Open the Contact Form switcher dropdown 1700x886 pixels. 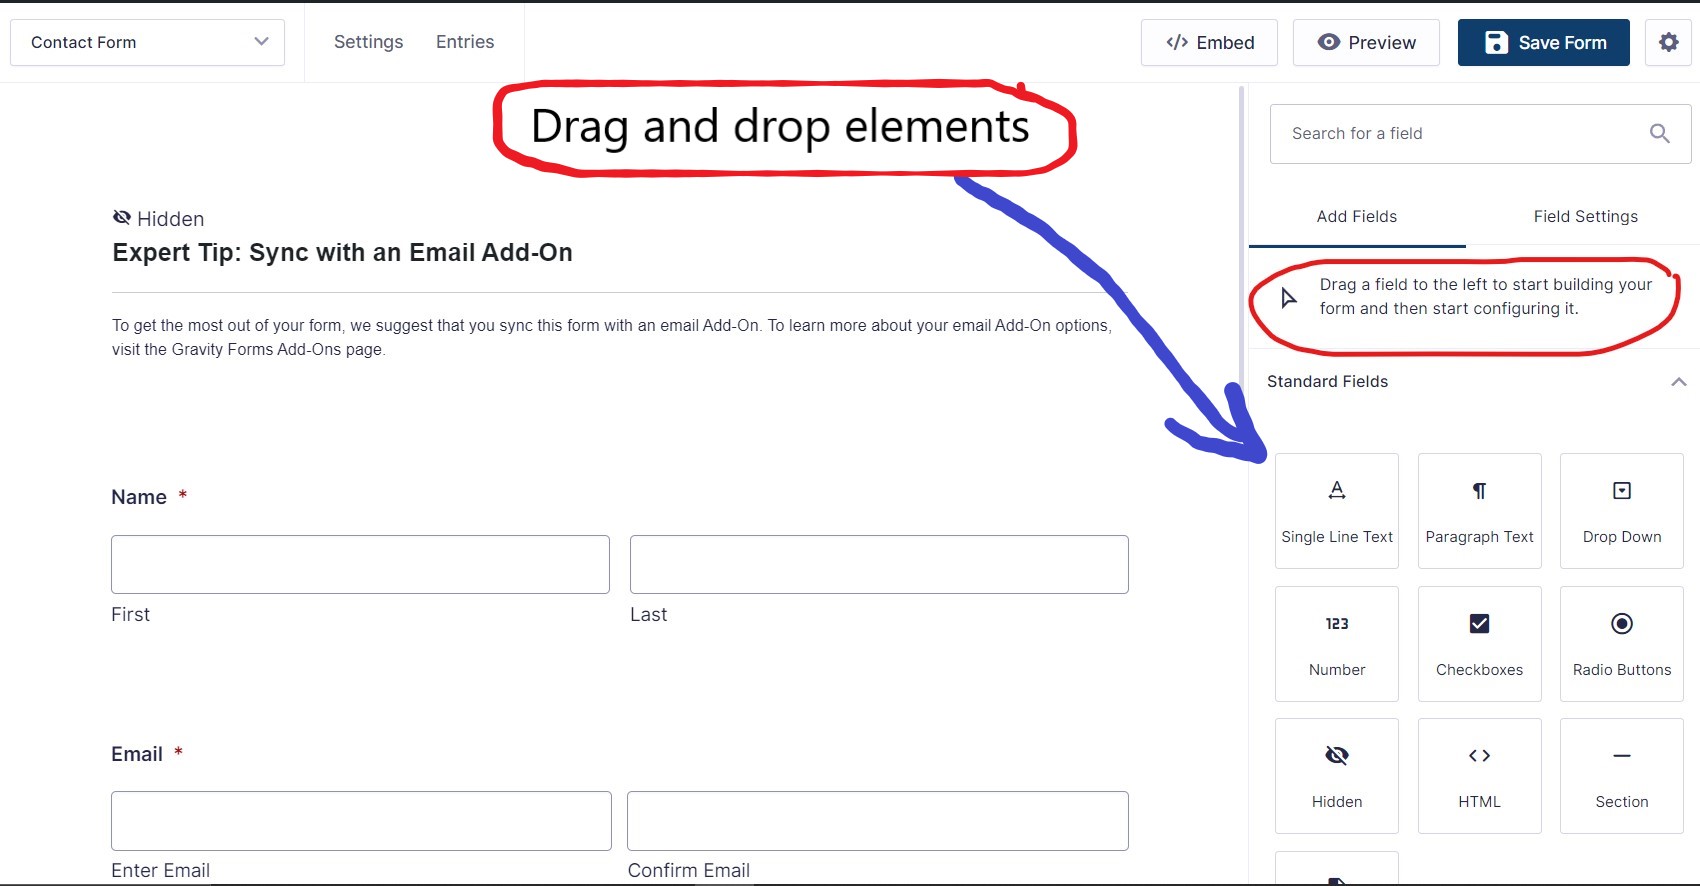148,42
